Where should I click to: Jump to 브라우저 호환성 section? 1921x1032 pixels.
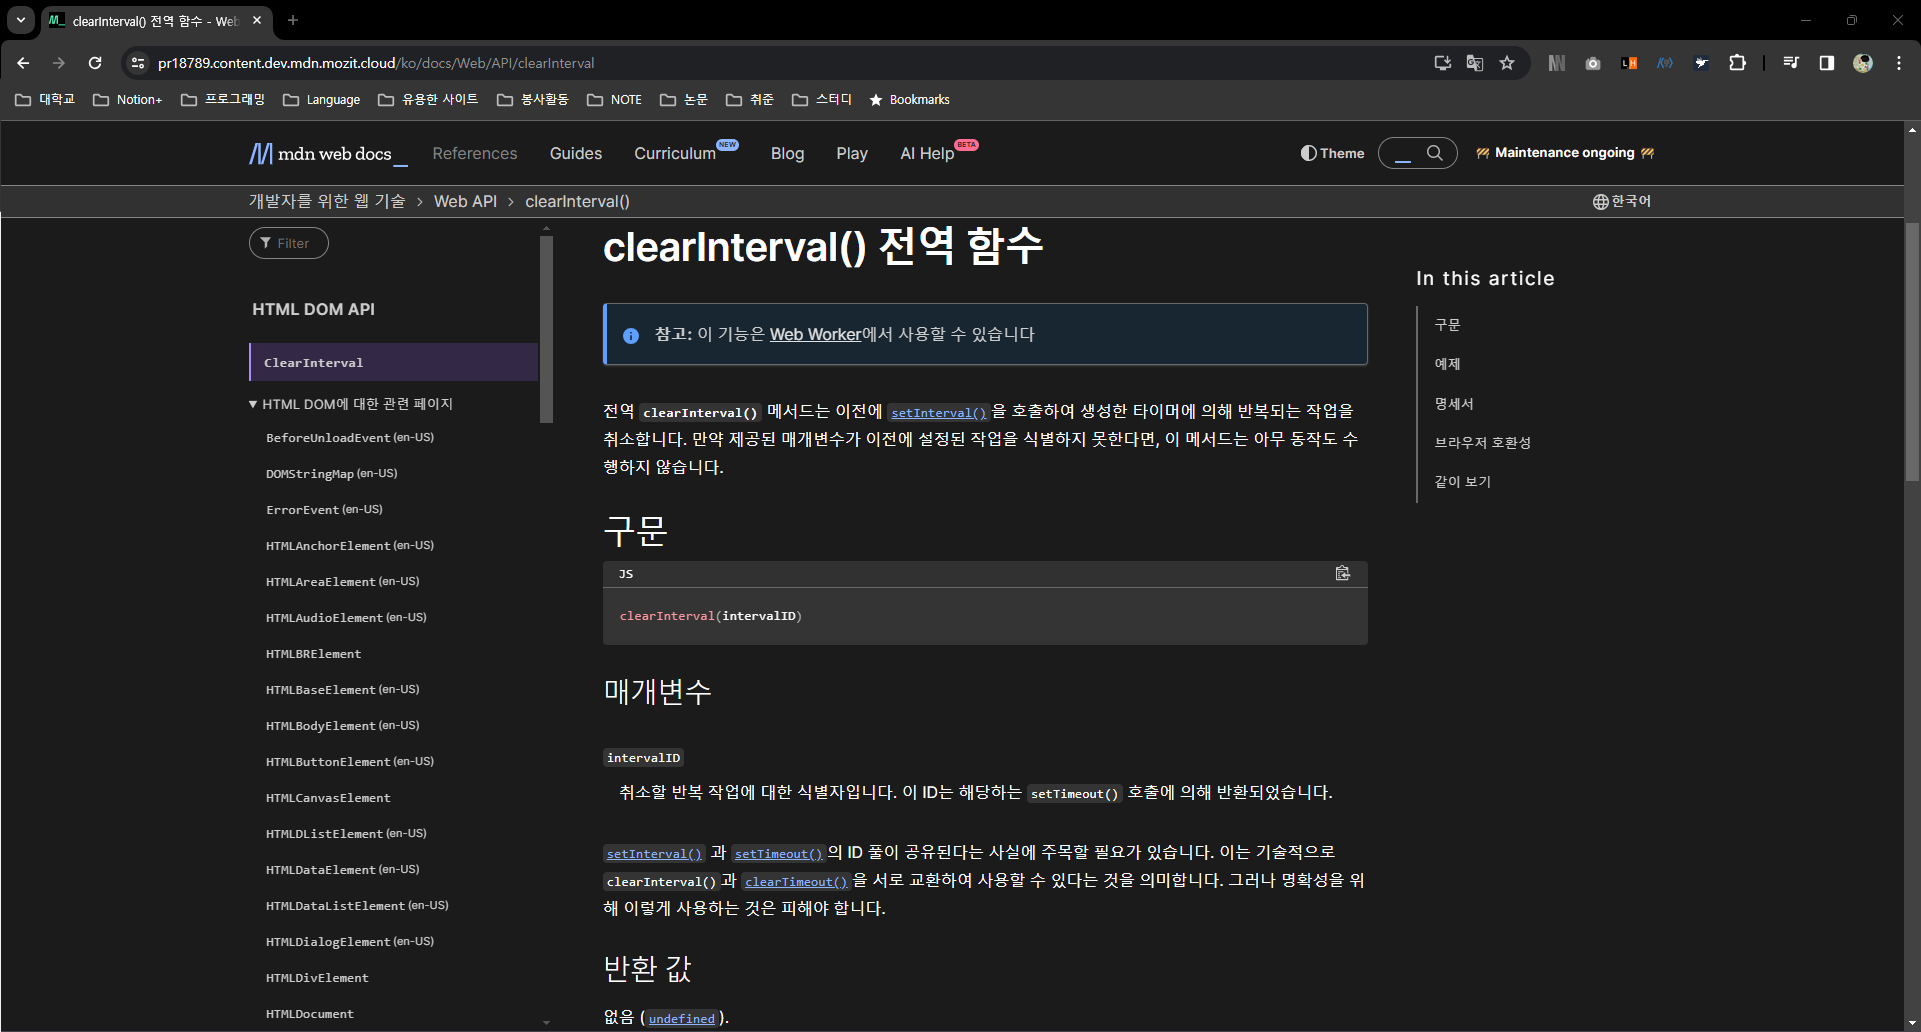1482,442
